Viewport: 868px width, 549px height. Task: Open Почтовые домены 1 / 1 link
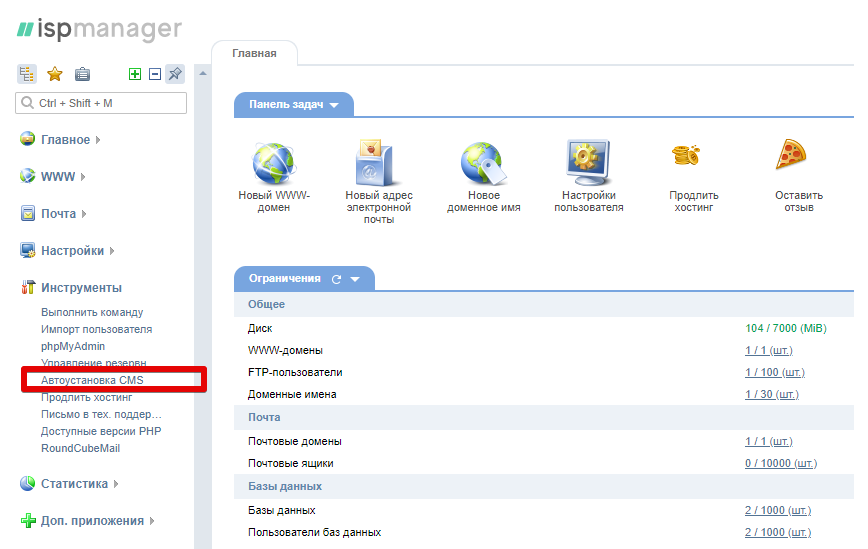pos(768,442)
